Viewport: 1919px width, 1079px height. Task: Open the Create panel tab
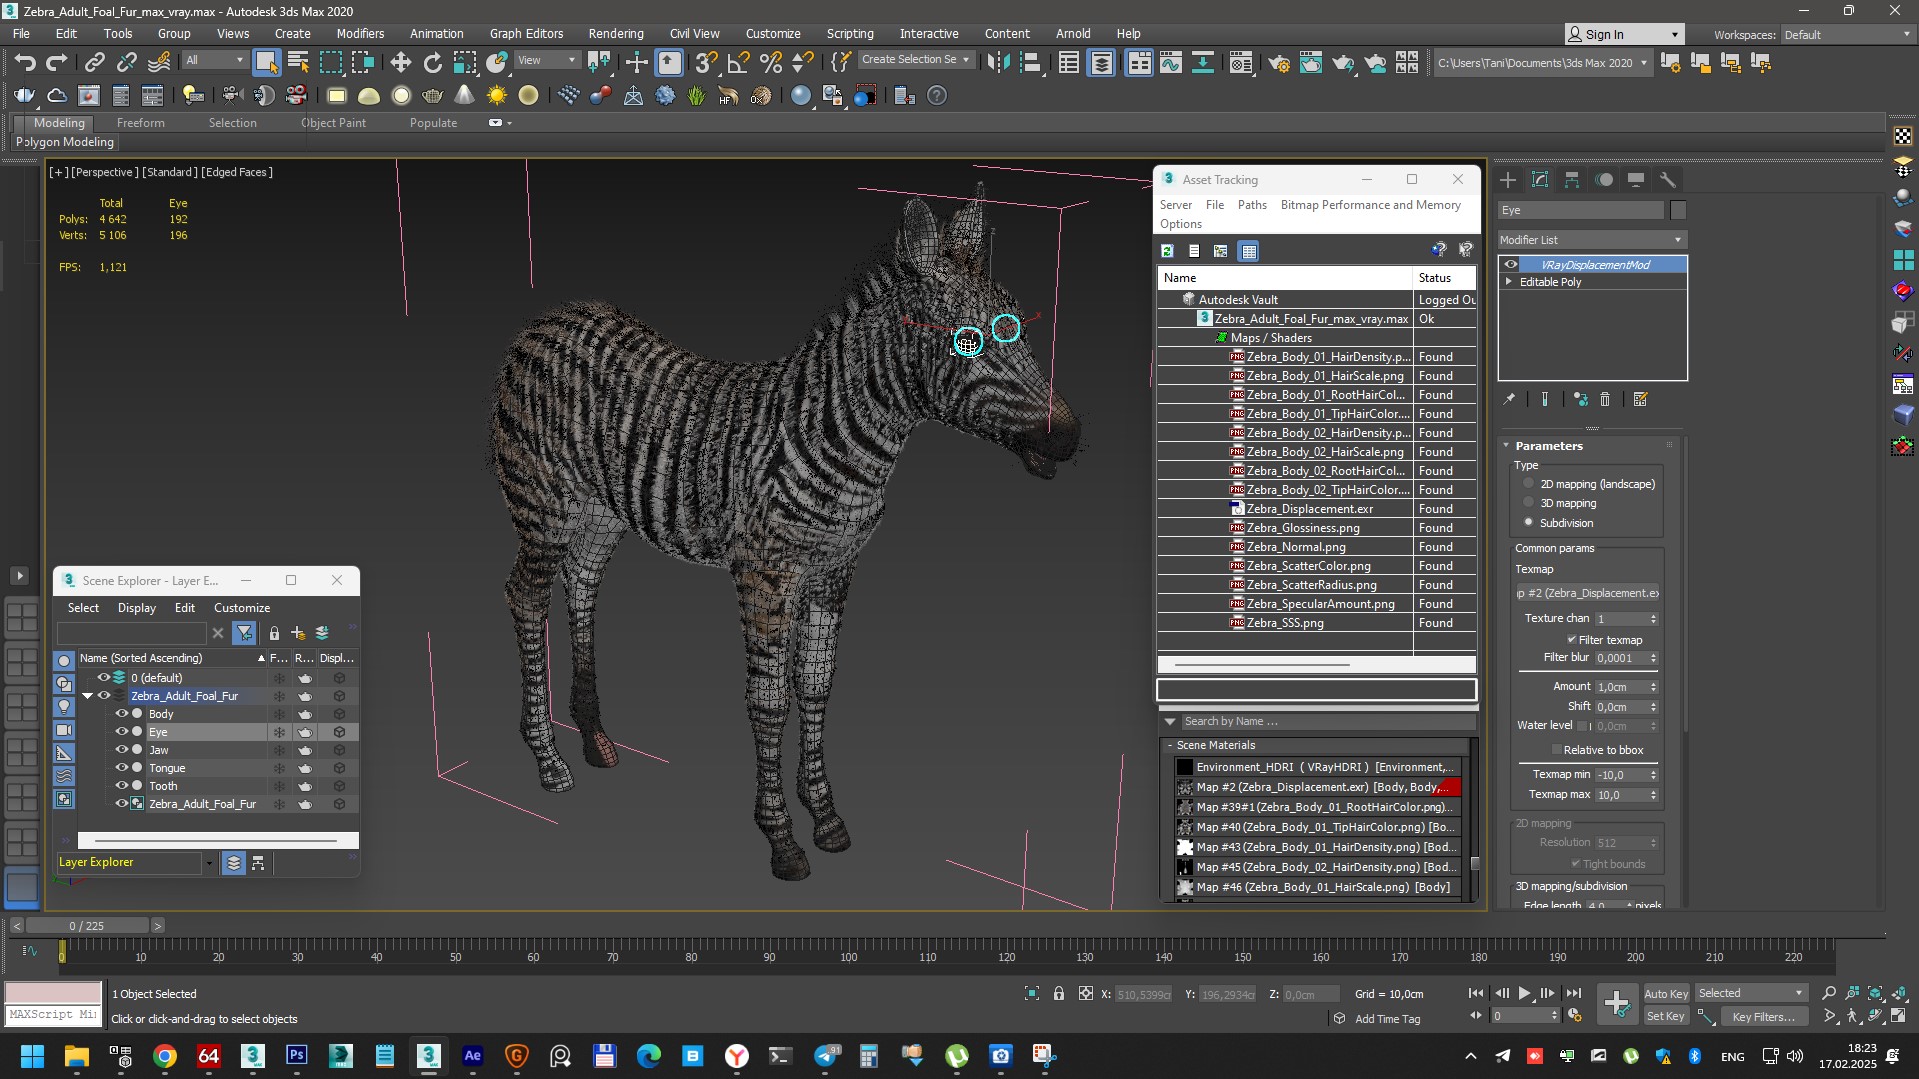click(x=1508, y=180)
